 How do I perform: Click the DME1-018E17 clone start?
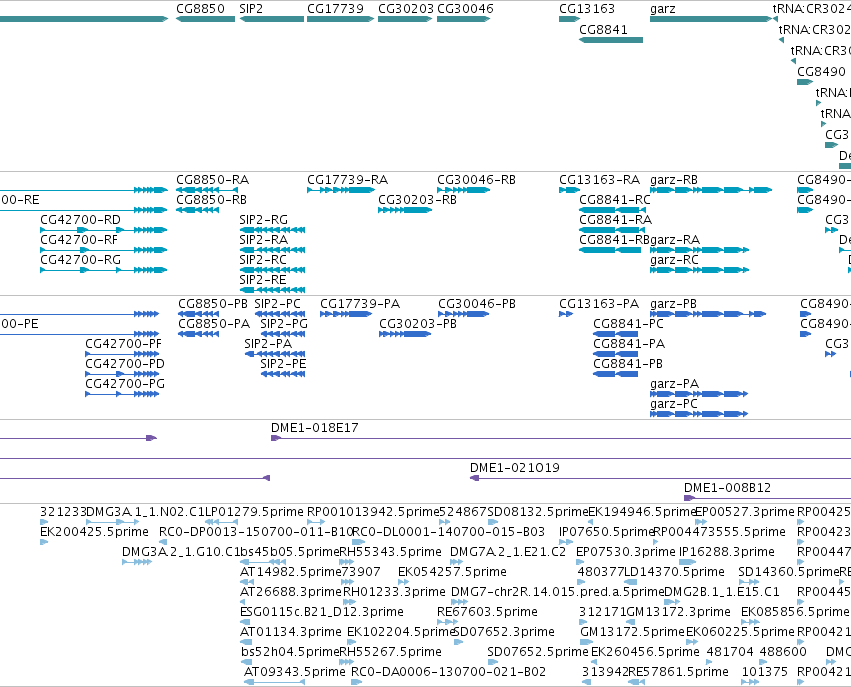[276, 438]
